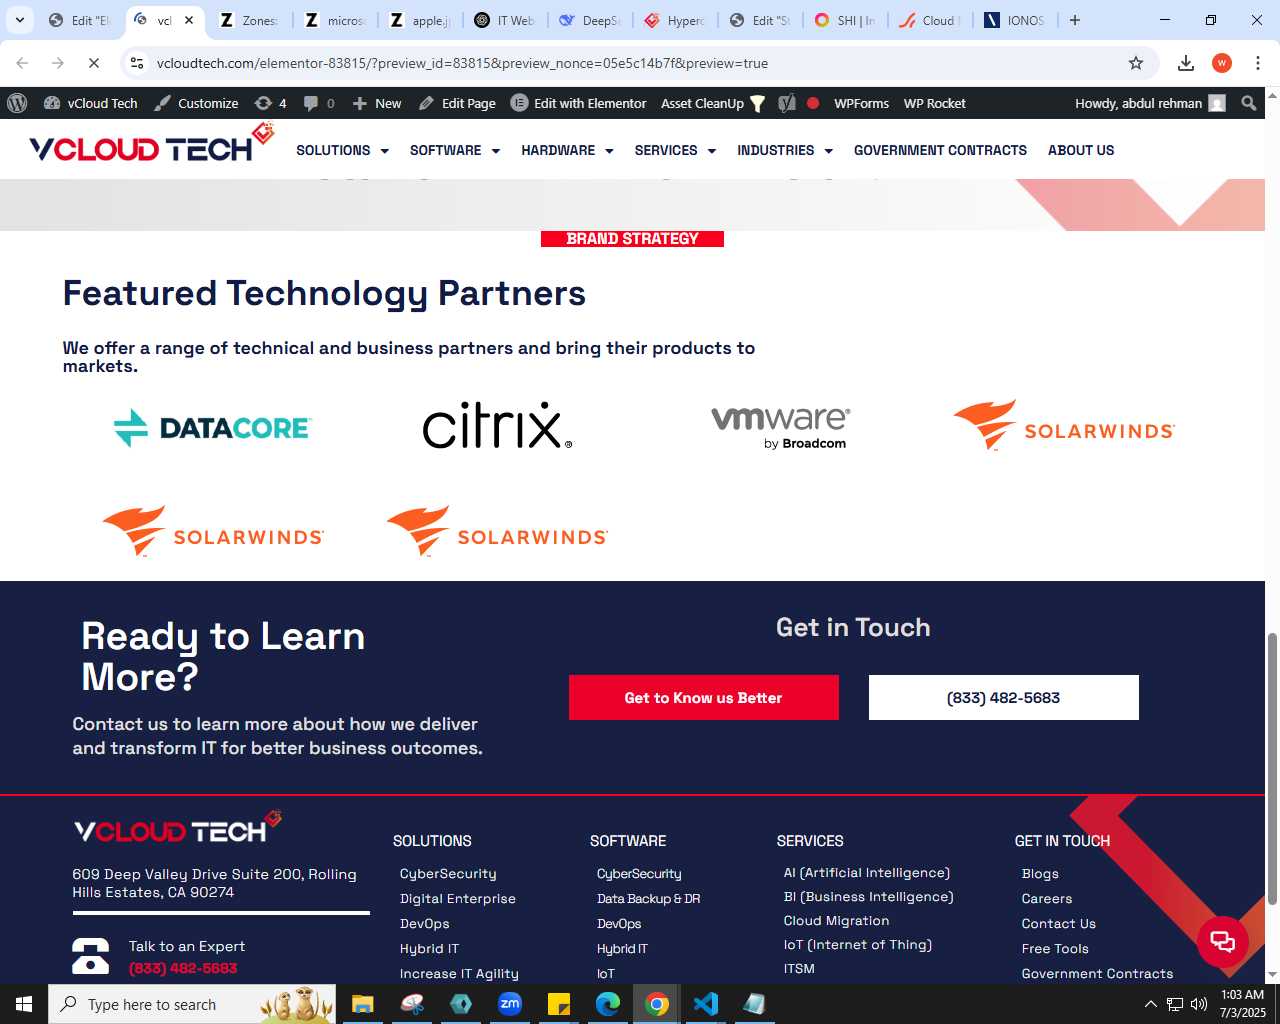Open the red live chat bubble

tap(1222, 941)
